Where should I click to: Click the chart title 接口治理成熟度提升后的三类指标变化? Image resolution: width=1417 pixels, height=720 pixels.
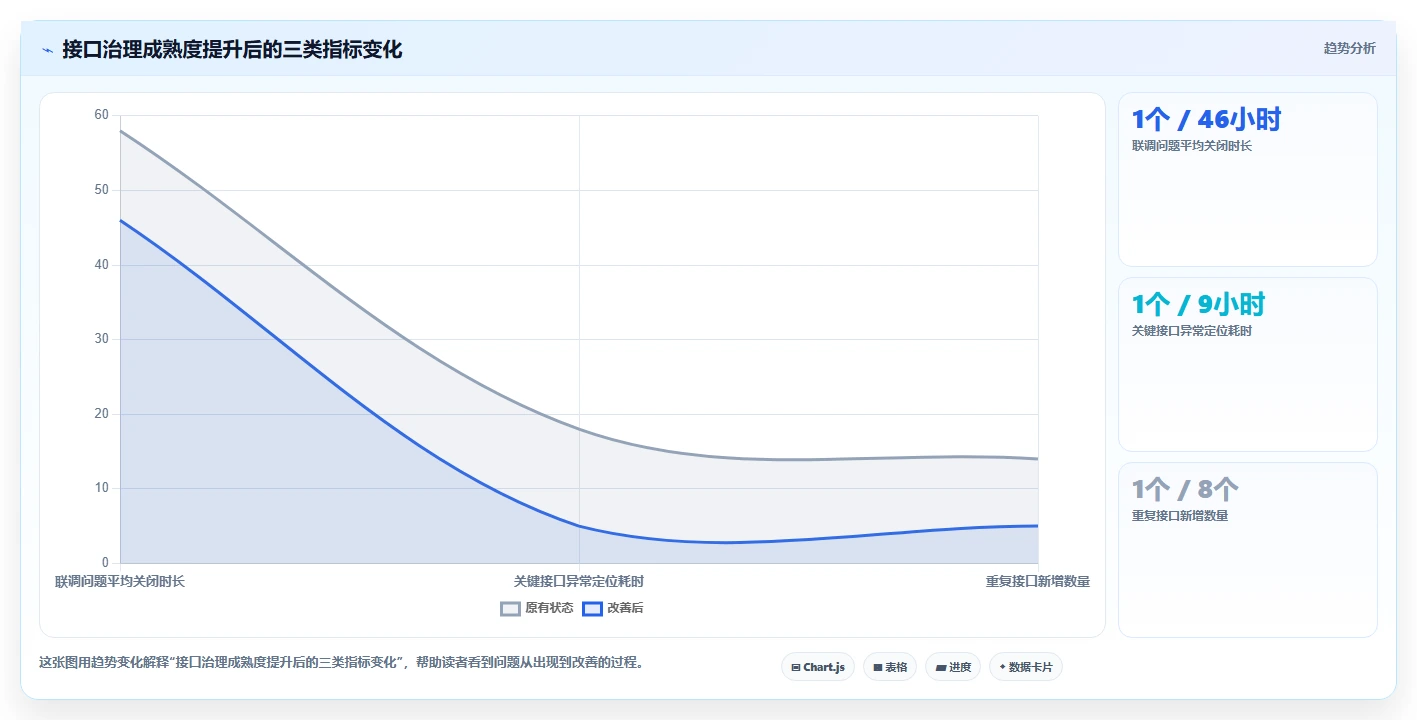[x=232, y=49]
